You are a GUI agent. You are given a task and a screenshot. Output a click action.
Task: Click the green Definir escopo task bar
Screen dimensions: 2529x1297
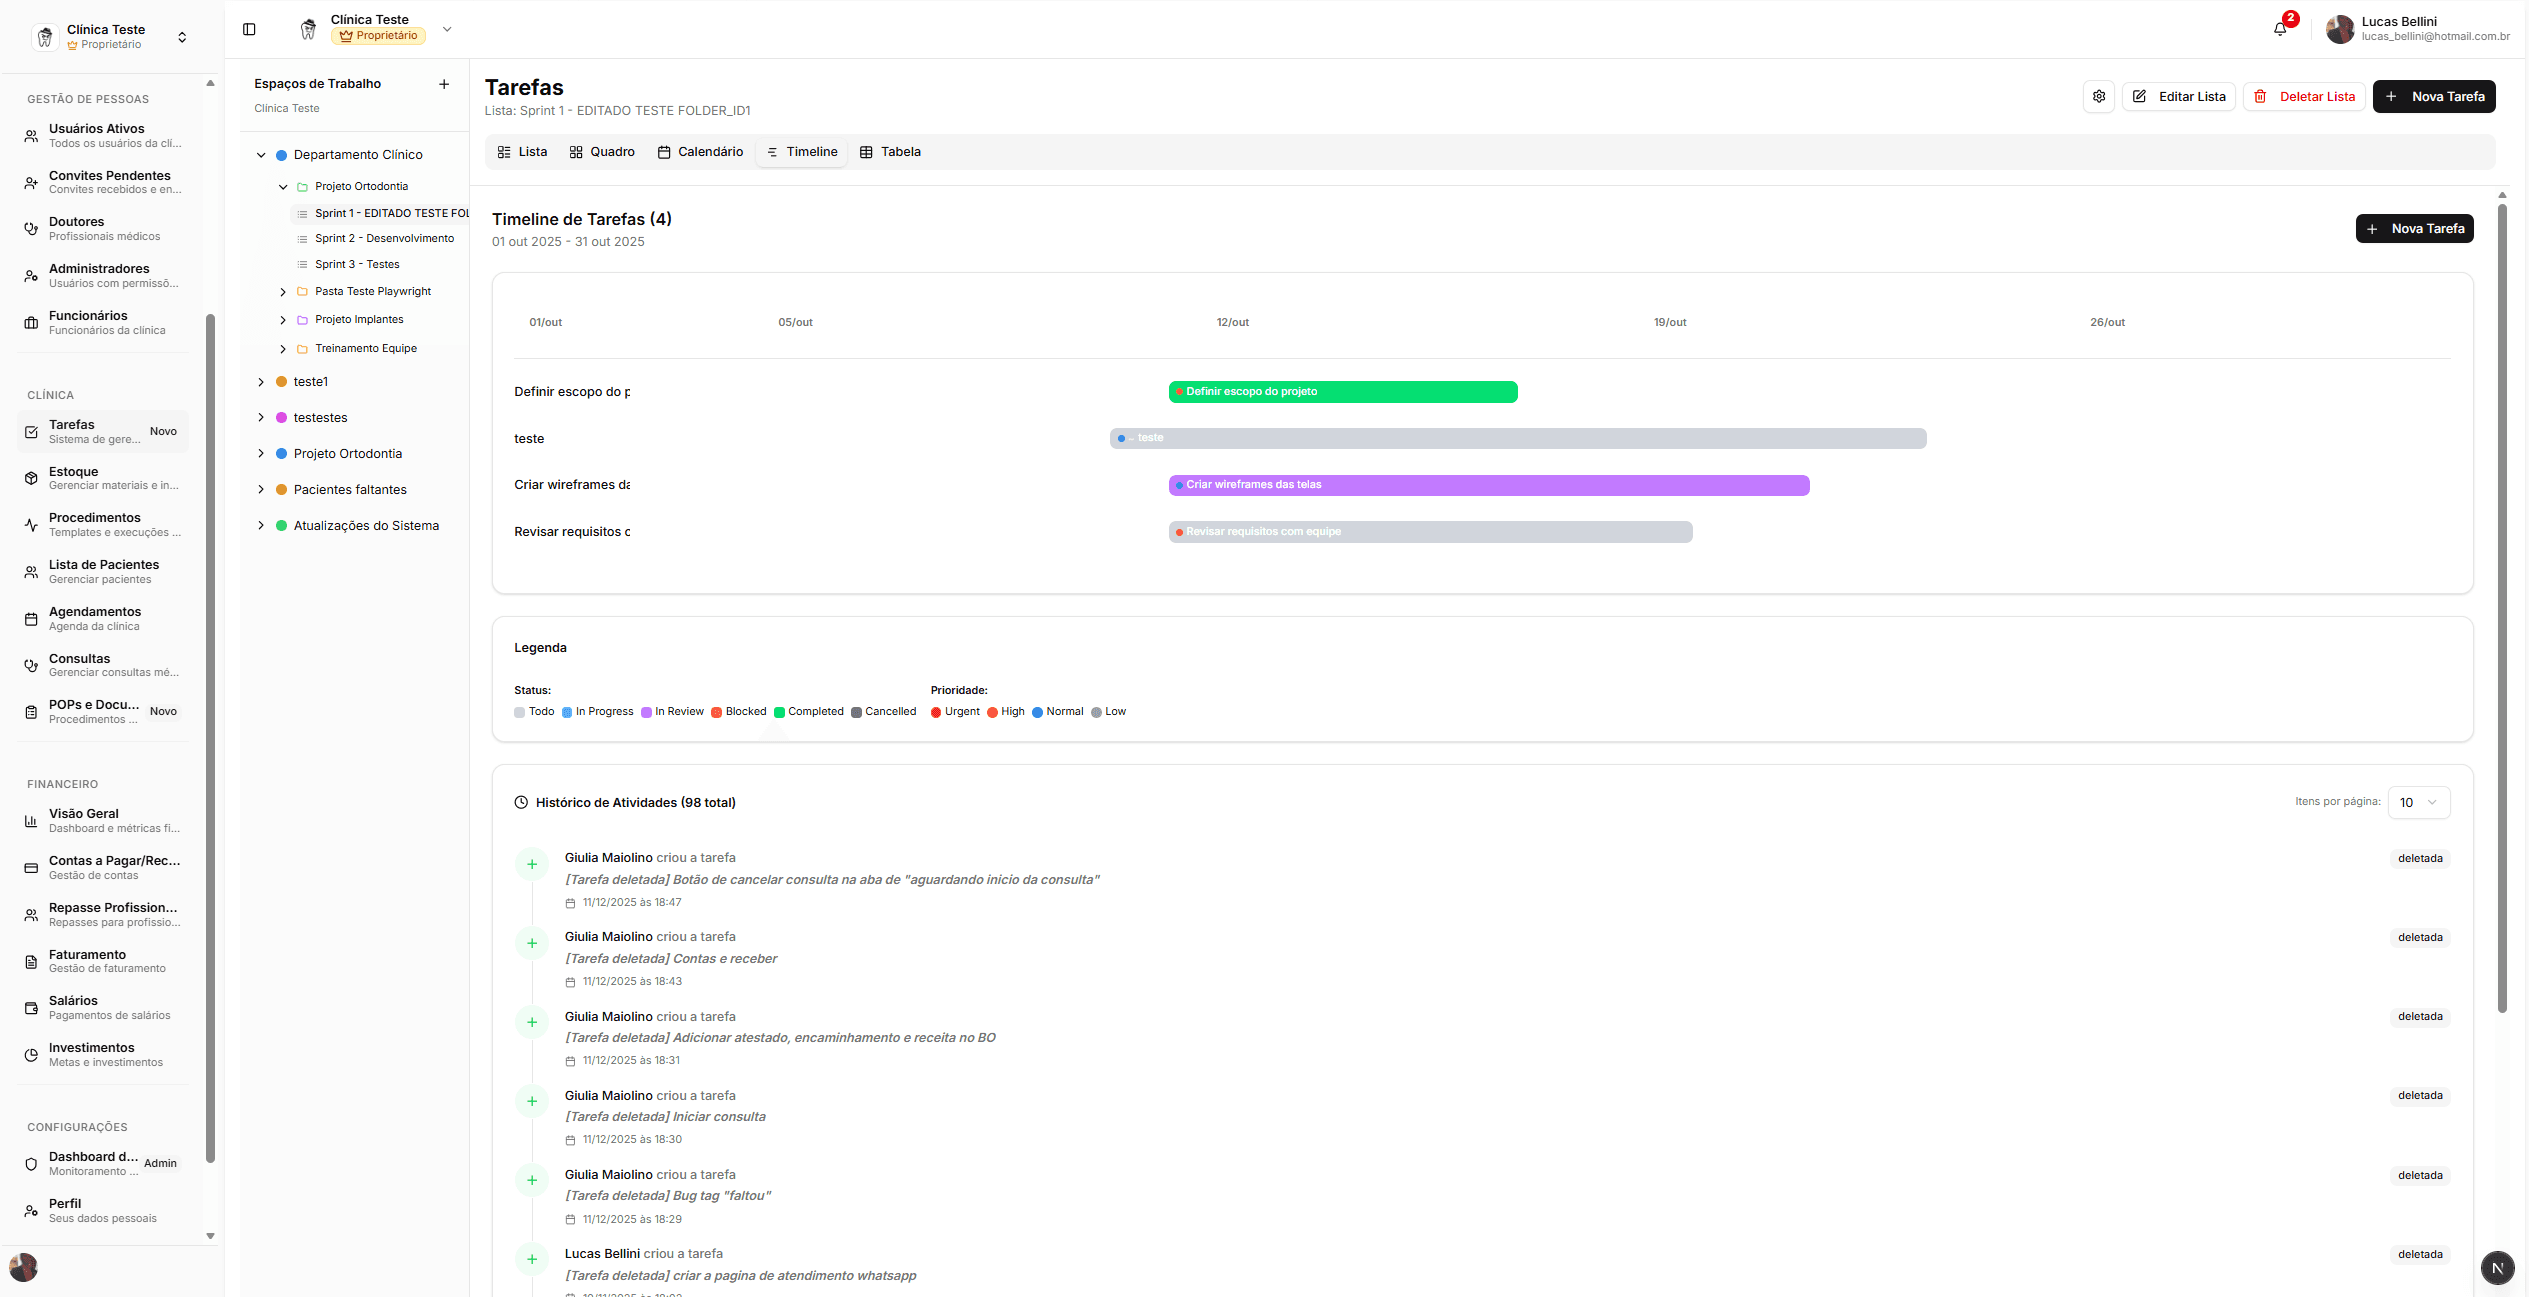click(1342, 392)
